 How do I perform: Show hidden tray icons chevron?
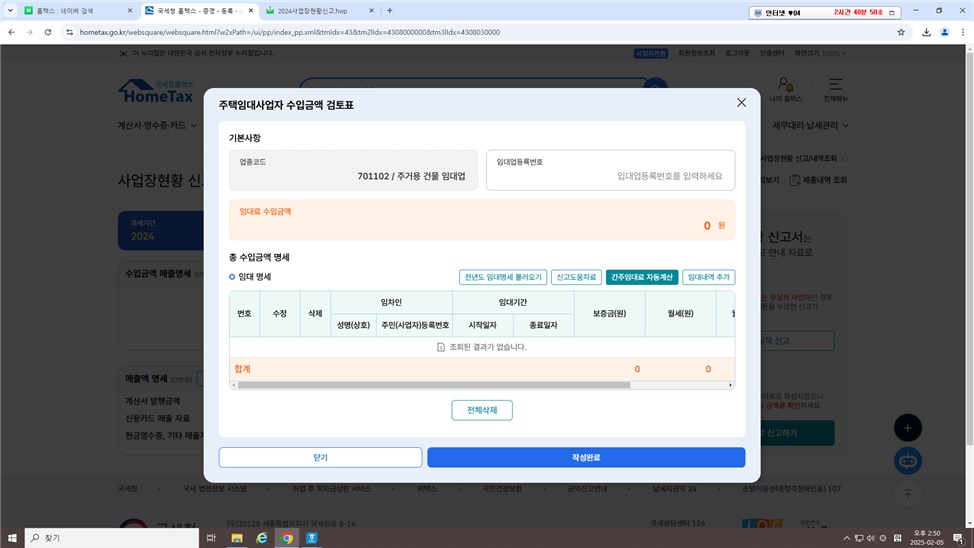tap(846, 538)
